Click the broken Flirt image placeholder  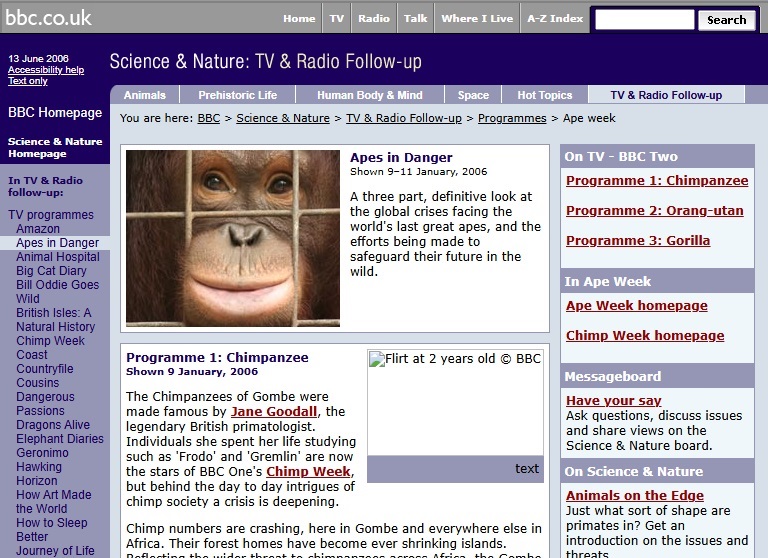click(x=455, y=403)
